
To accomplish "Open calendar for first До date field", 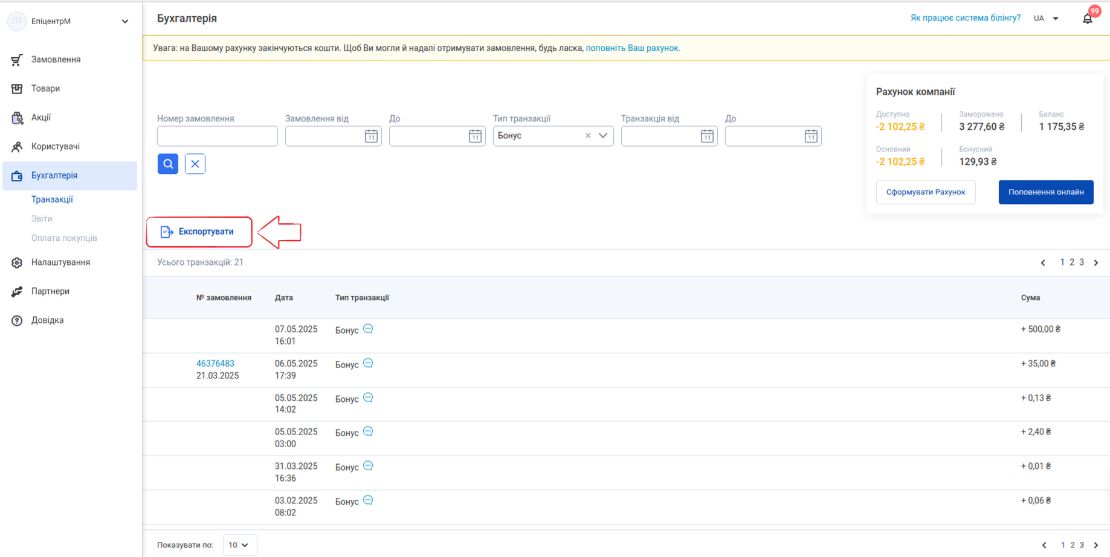I will 475,137.
